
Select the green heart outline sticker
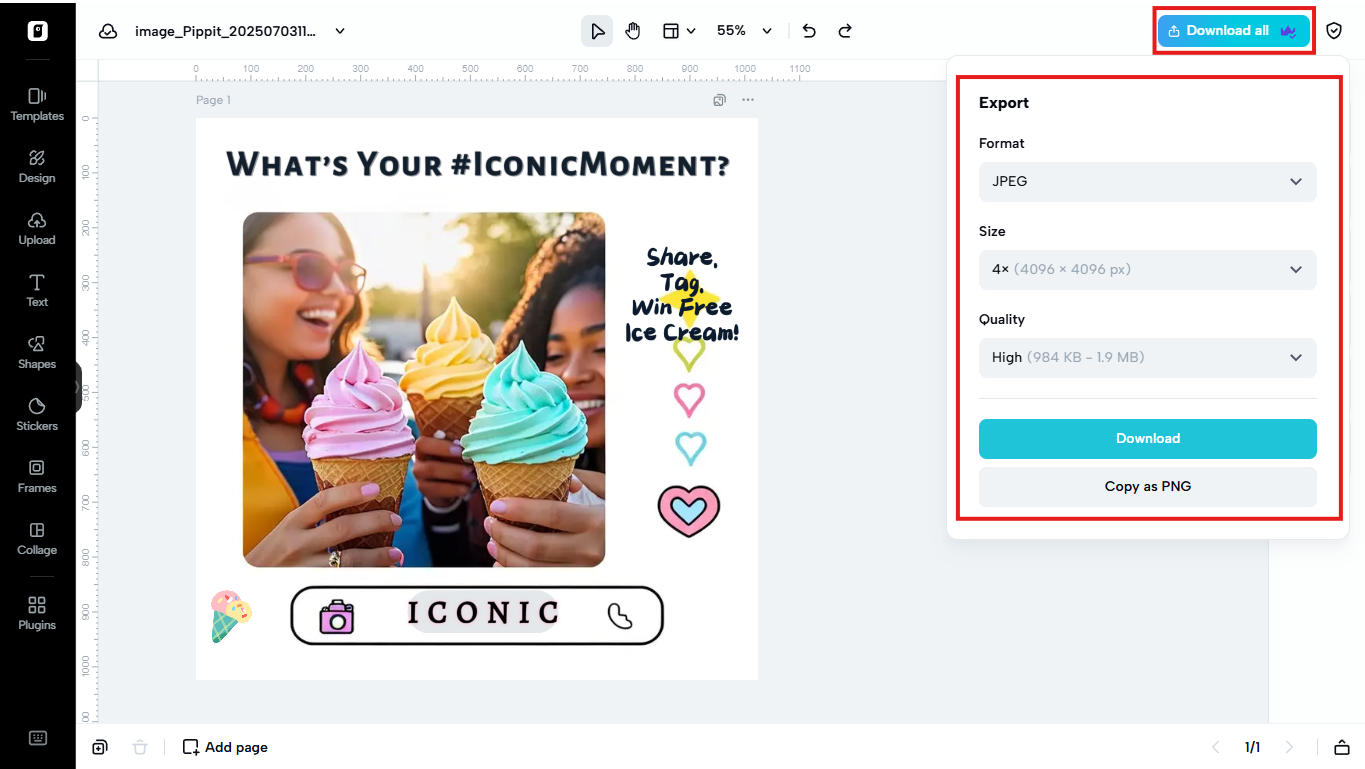[689, 354]
